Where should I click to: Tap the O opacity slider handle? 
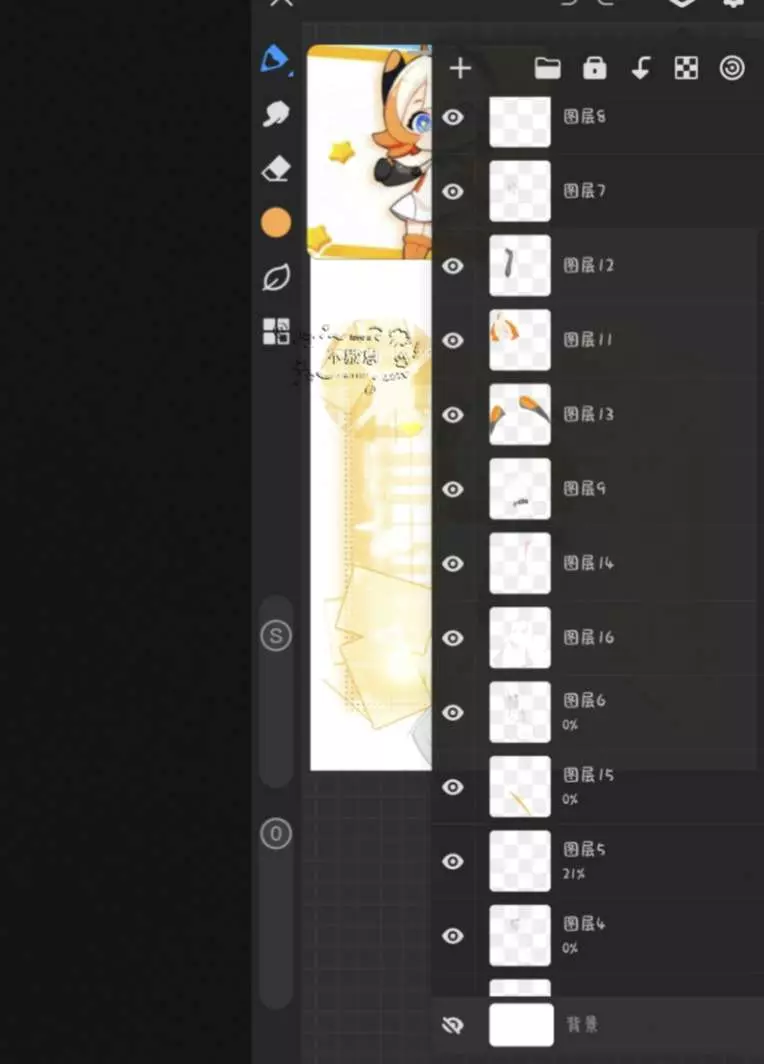tap(275, 833)
